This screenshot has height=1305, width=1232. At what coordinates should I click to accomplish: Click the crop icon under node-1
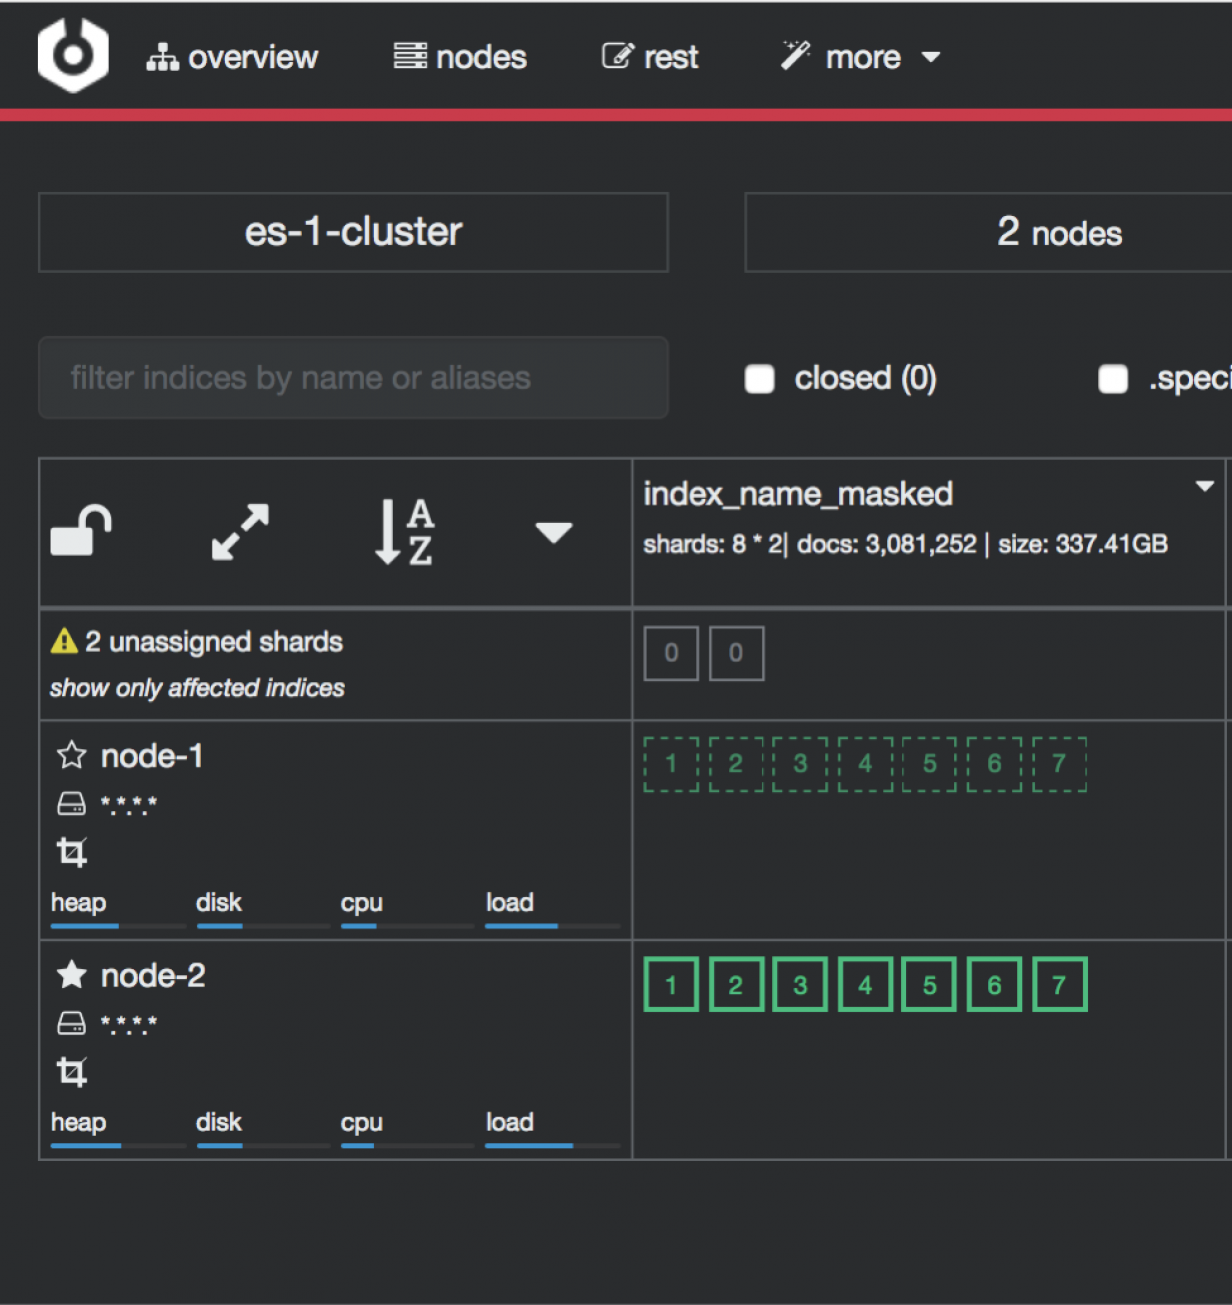coord(71,852)
